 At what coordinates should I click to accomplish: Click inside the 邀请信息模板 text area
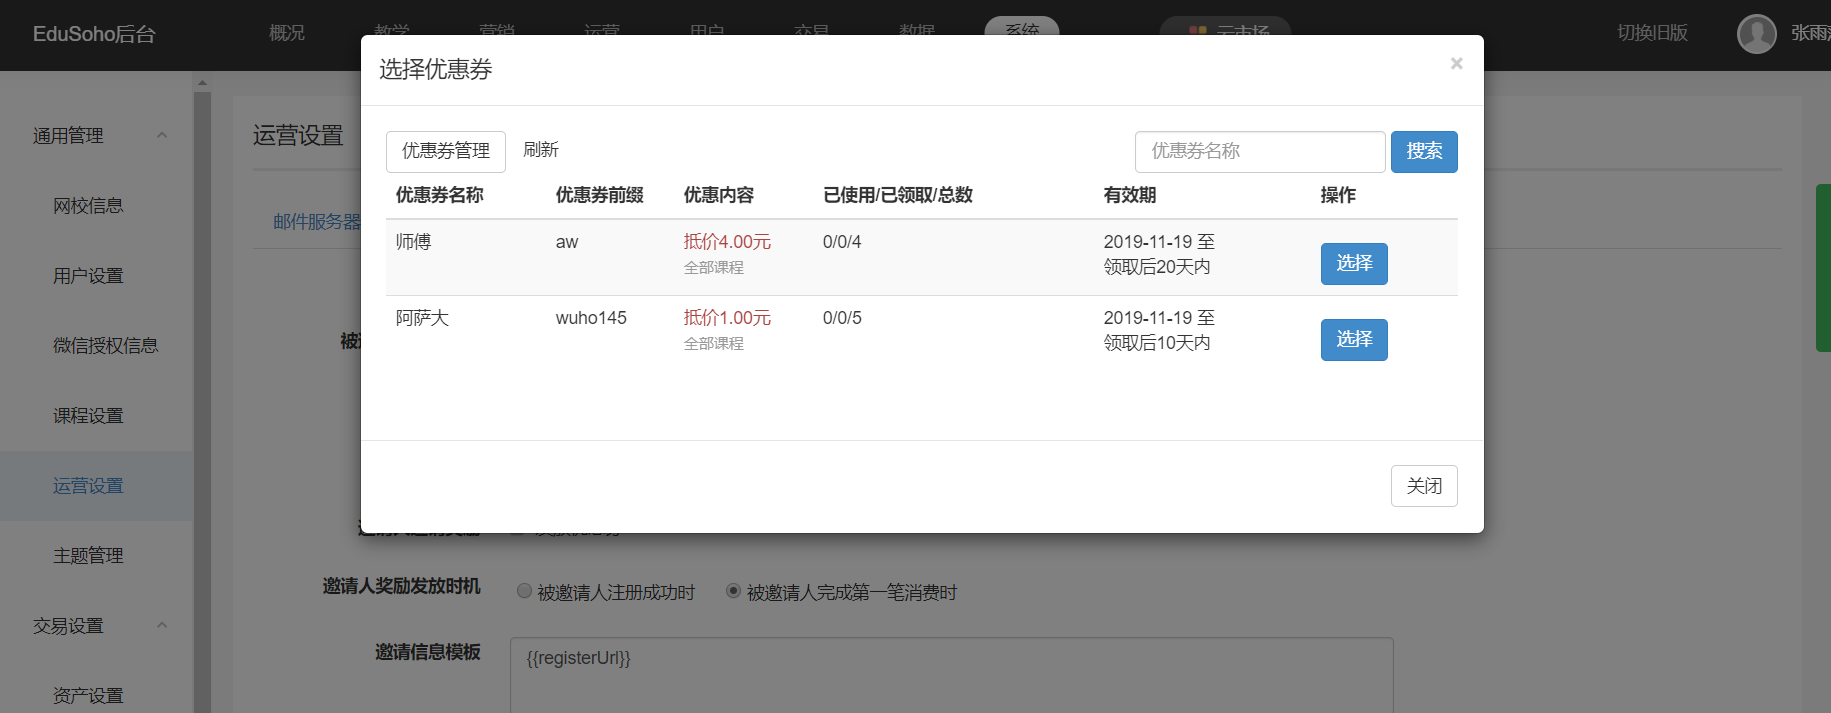click(950, 680)
